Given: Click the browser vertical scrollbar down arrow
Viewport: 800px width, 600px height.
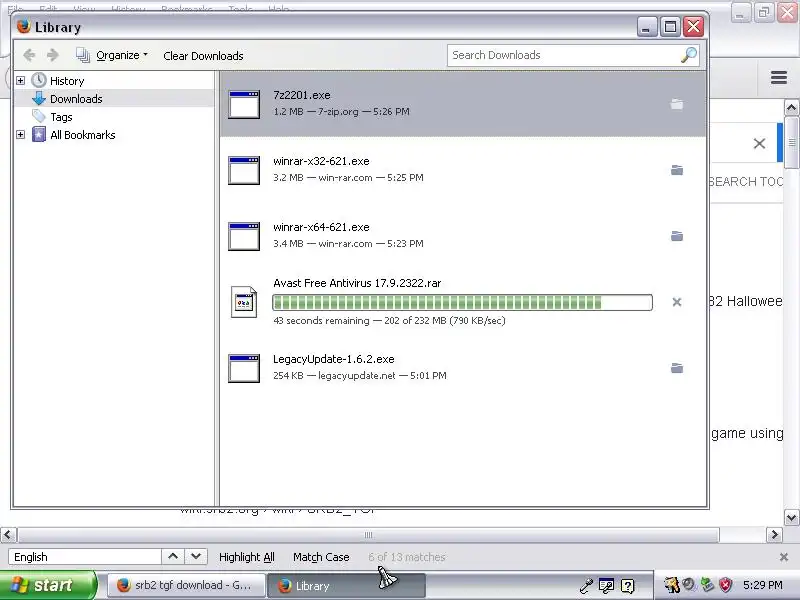Looking at the screenshot, I should (791, 517).
